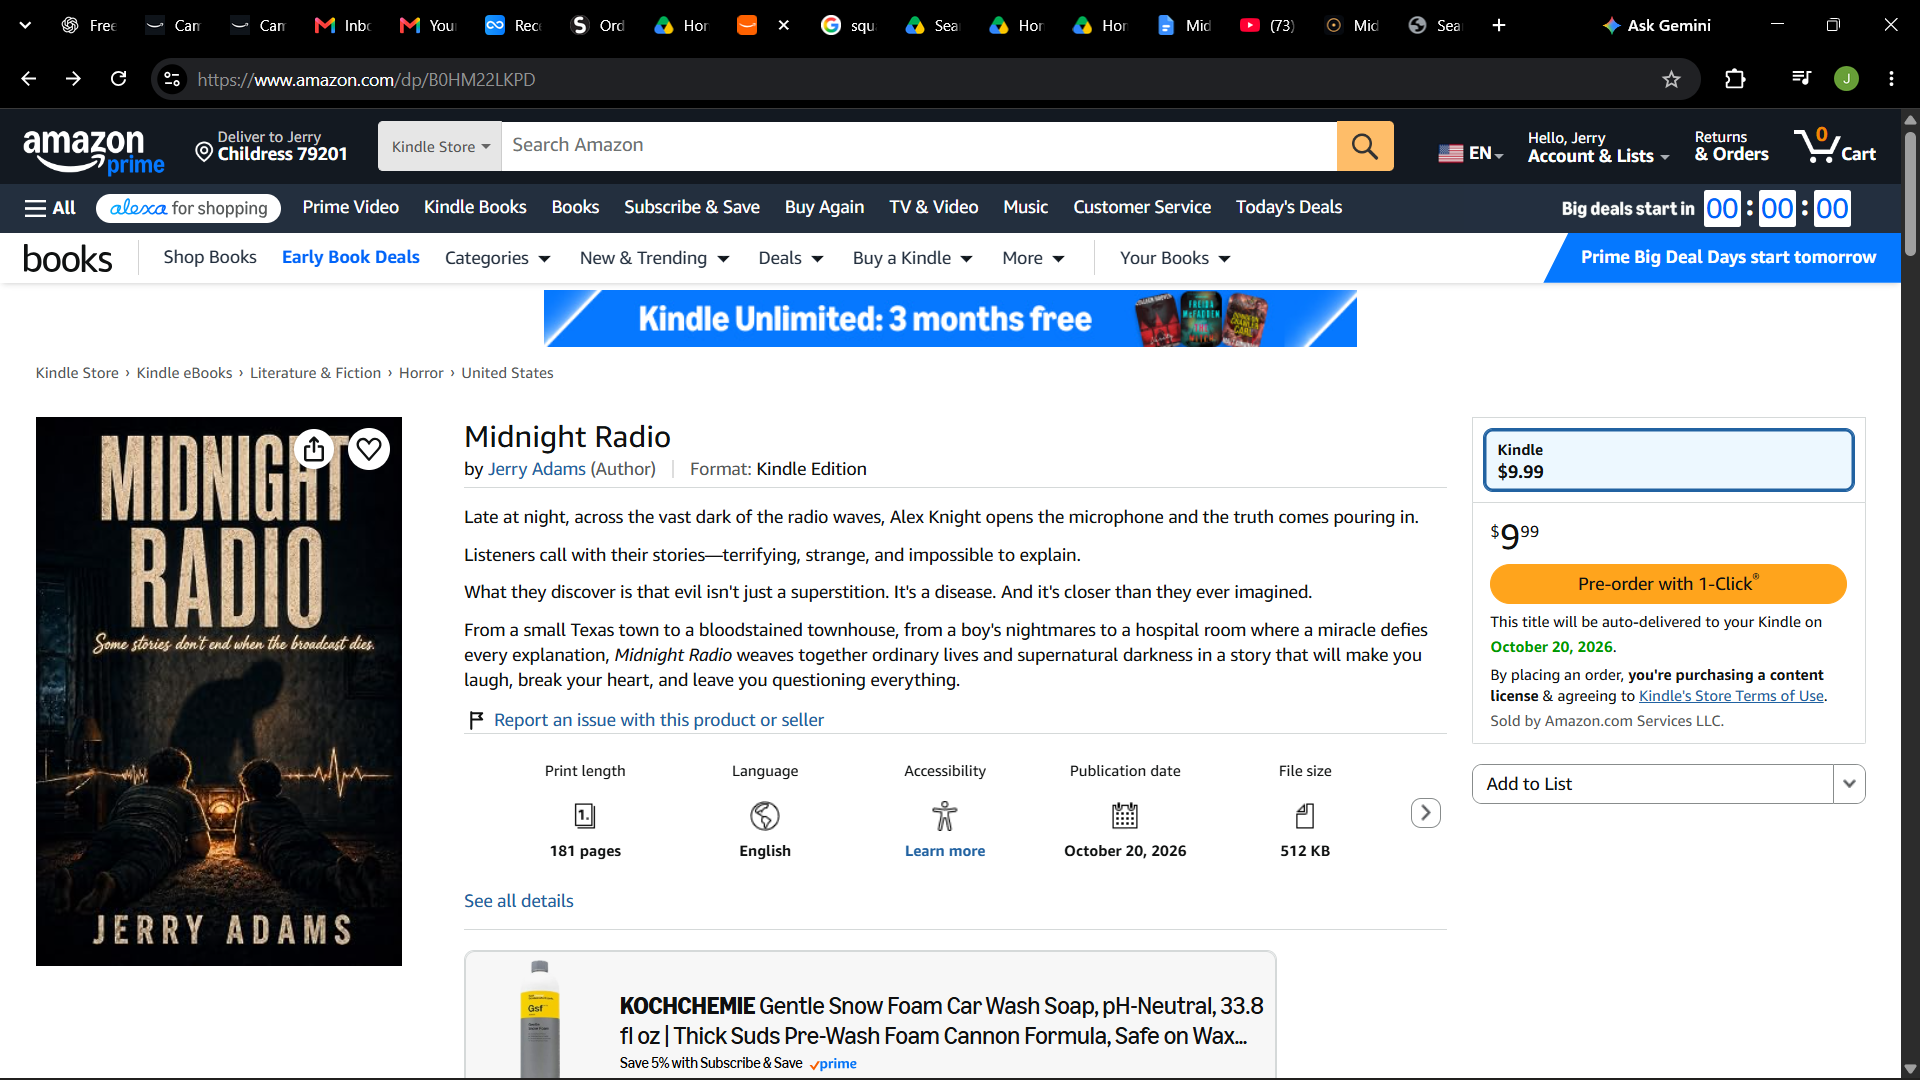Open the shopping cart icon
1920x1080 pixels.
(x=1835, y=146)
